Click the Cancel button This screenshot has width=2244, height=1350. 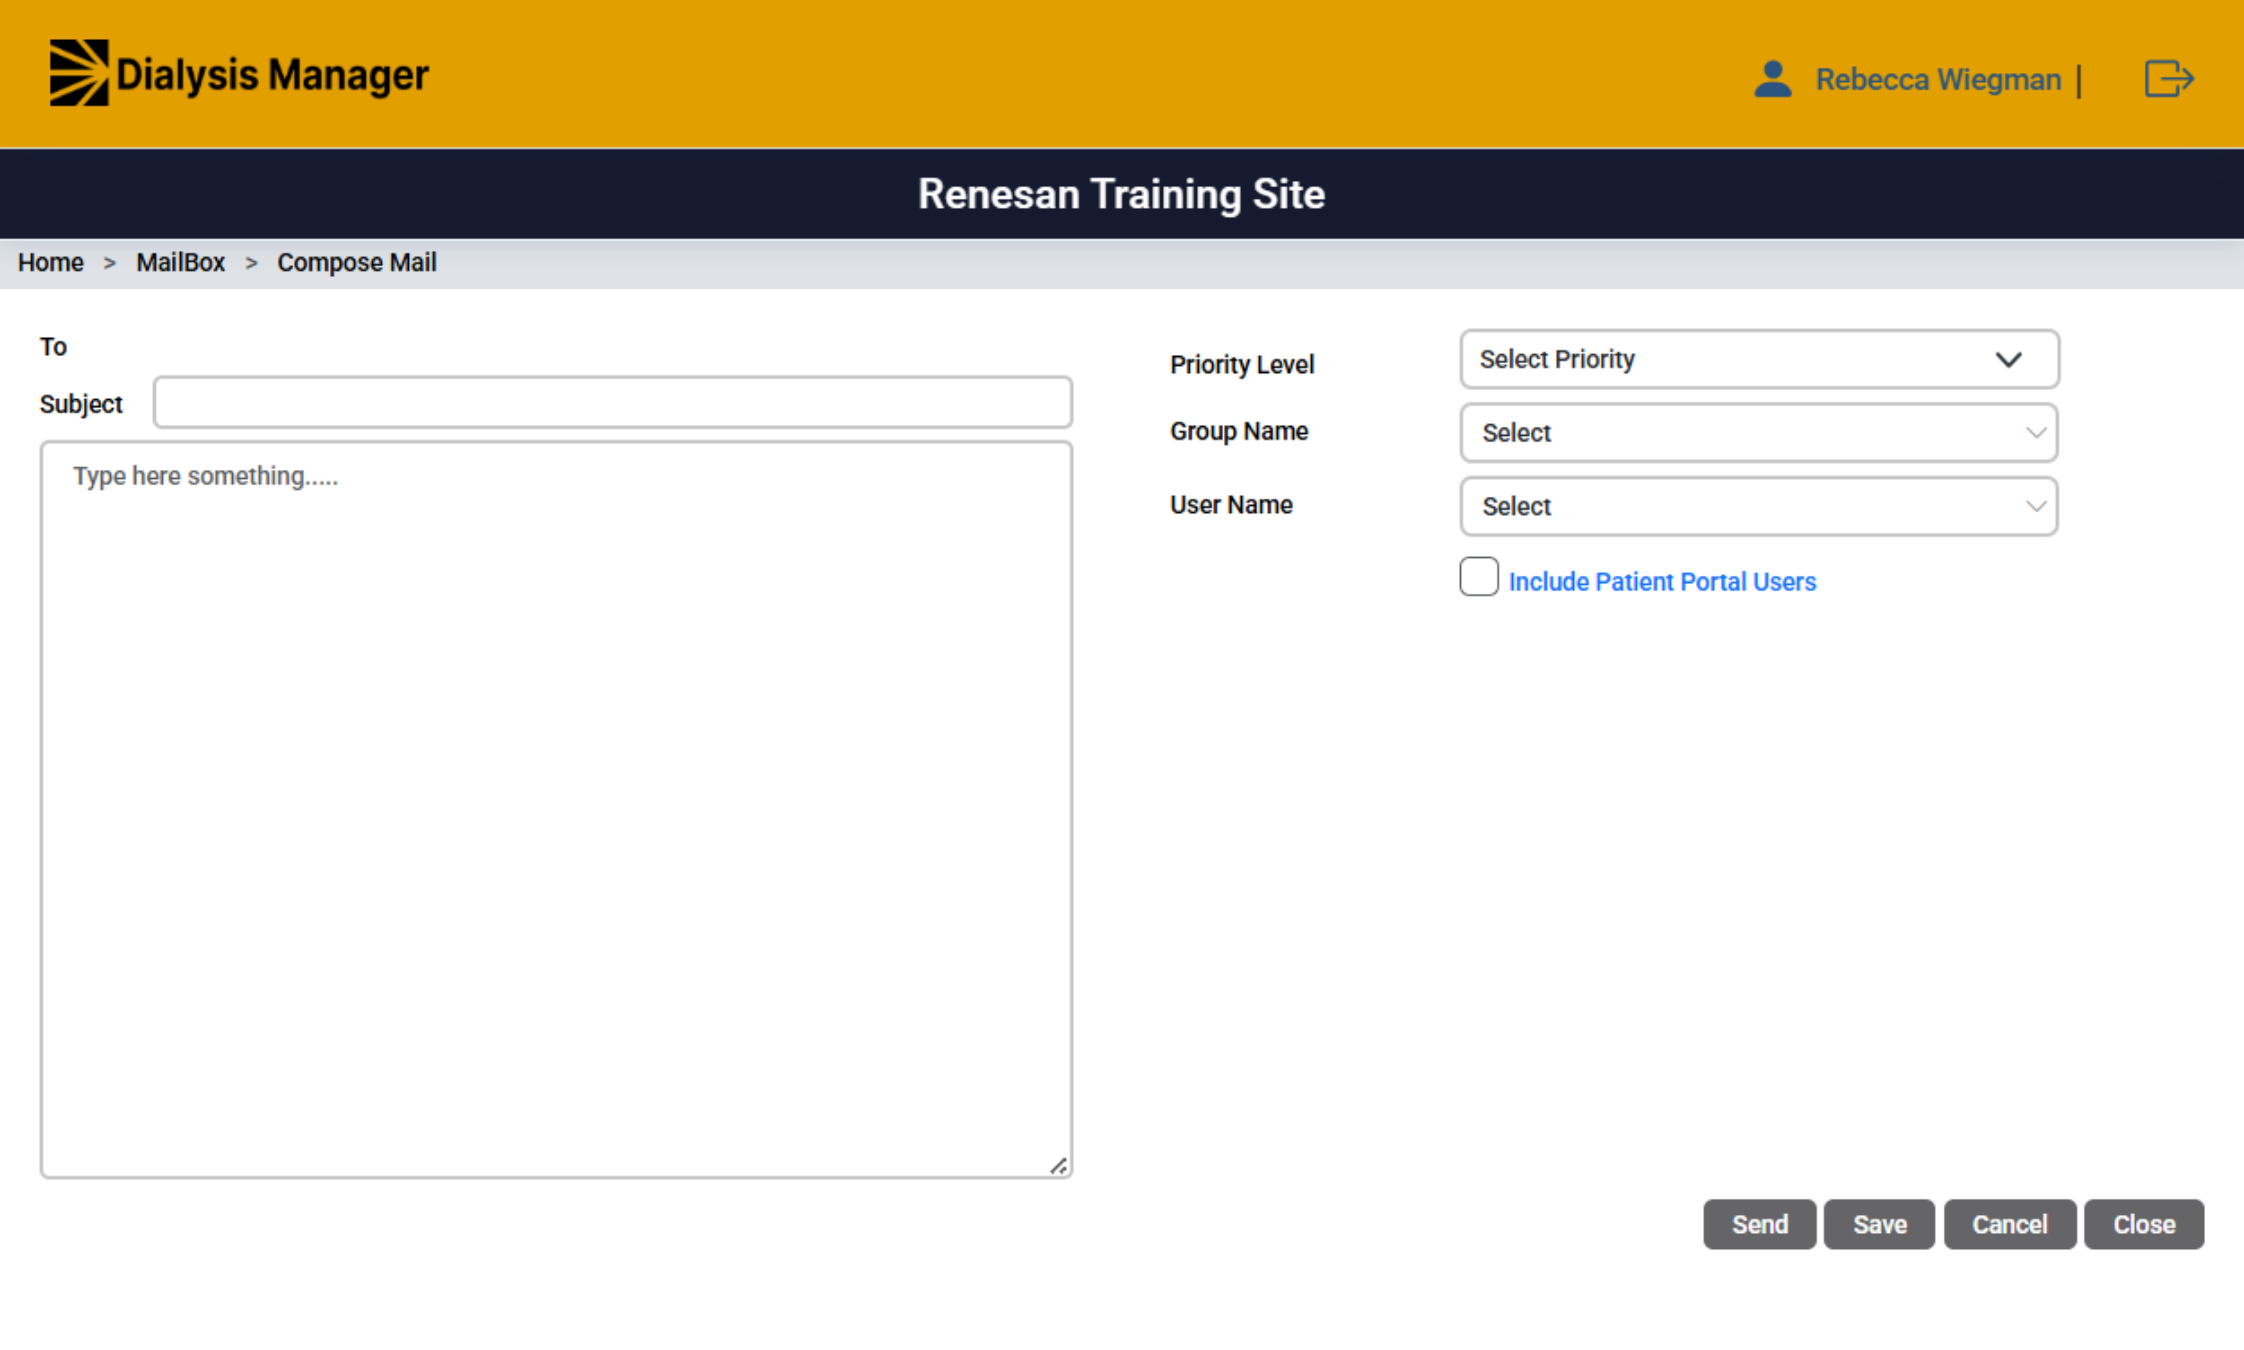[x=2009, y=1224]
